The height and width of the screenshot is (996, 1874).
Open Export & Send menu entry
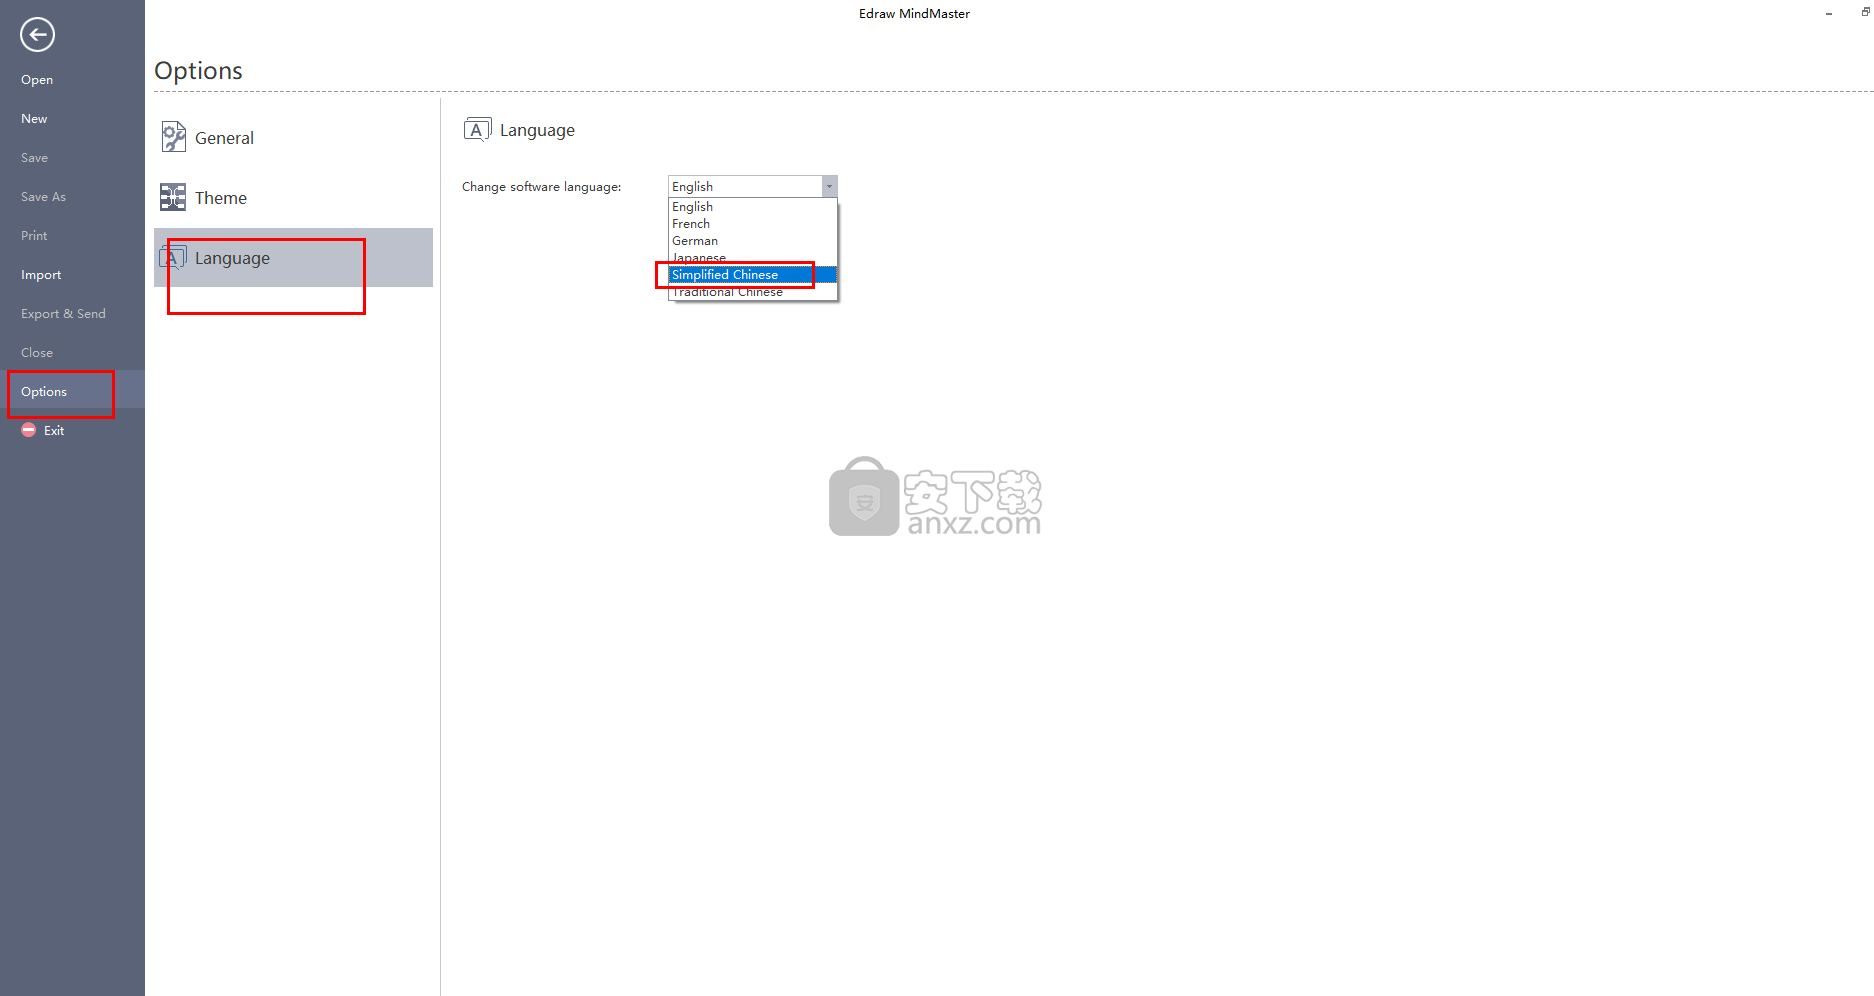click(72, 314)
